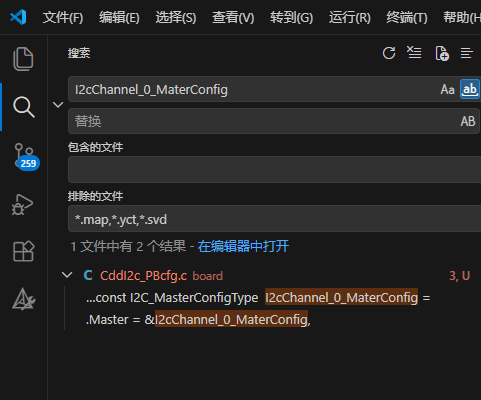Open the 编辑(E) menu
Viewport: 481px width, 400px height.
119,17
